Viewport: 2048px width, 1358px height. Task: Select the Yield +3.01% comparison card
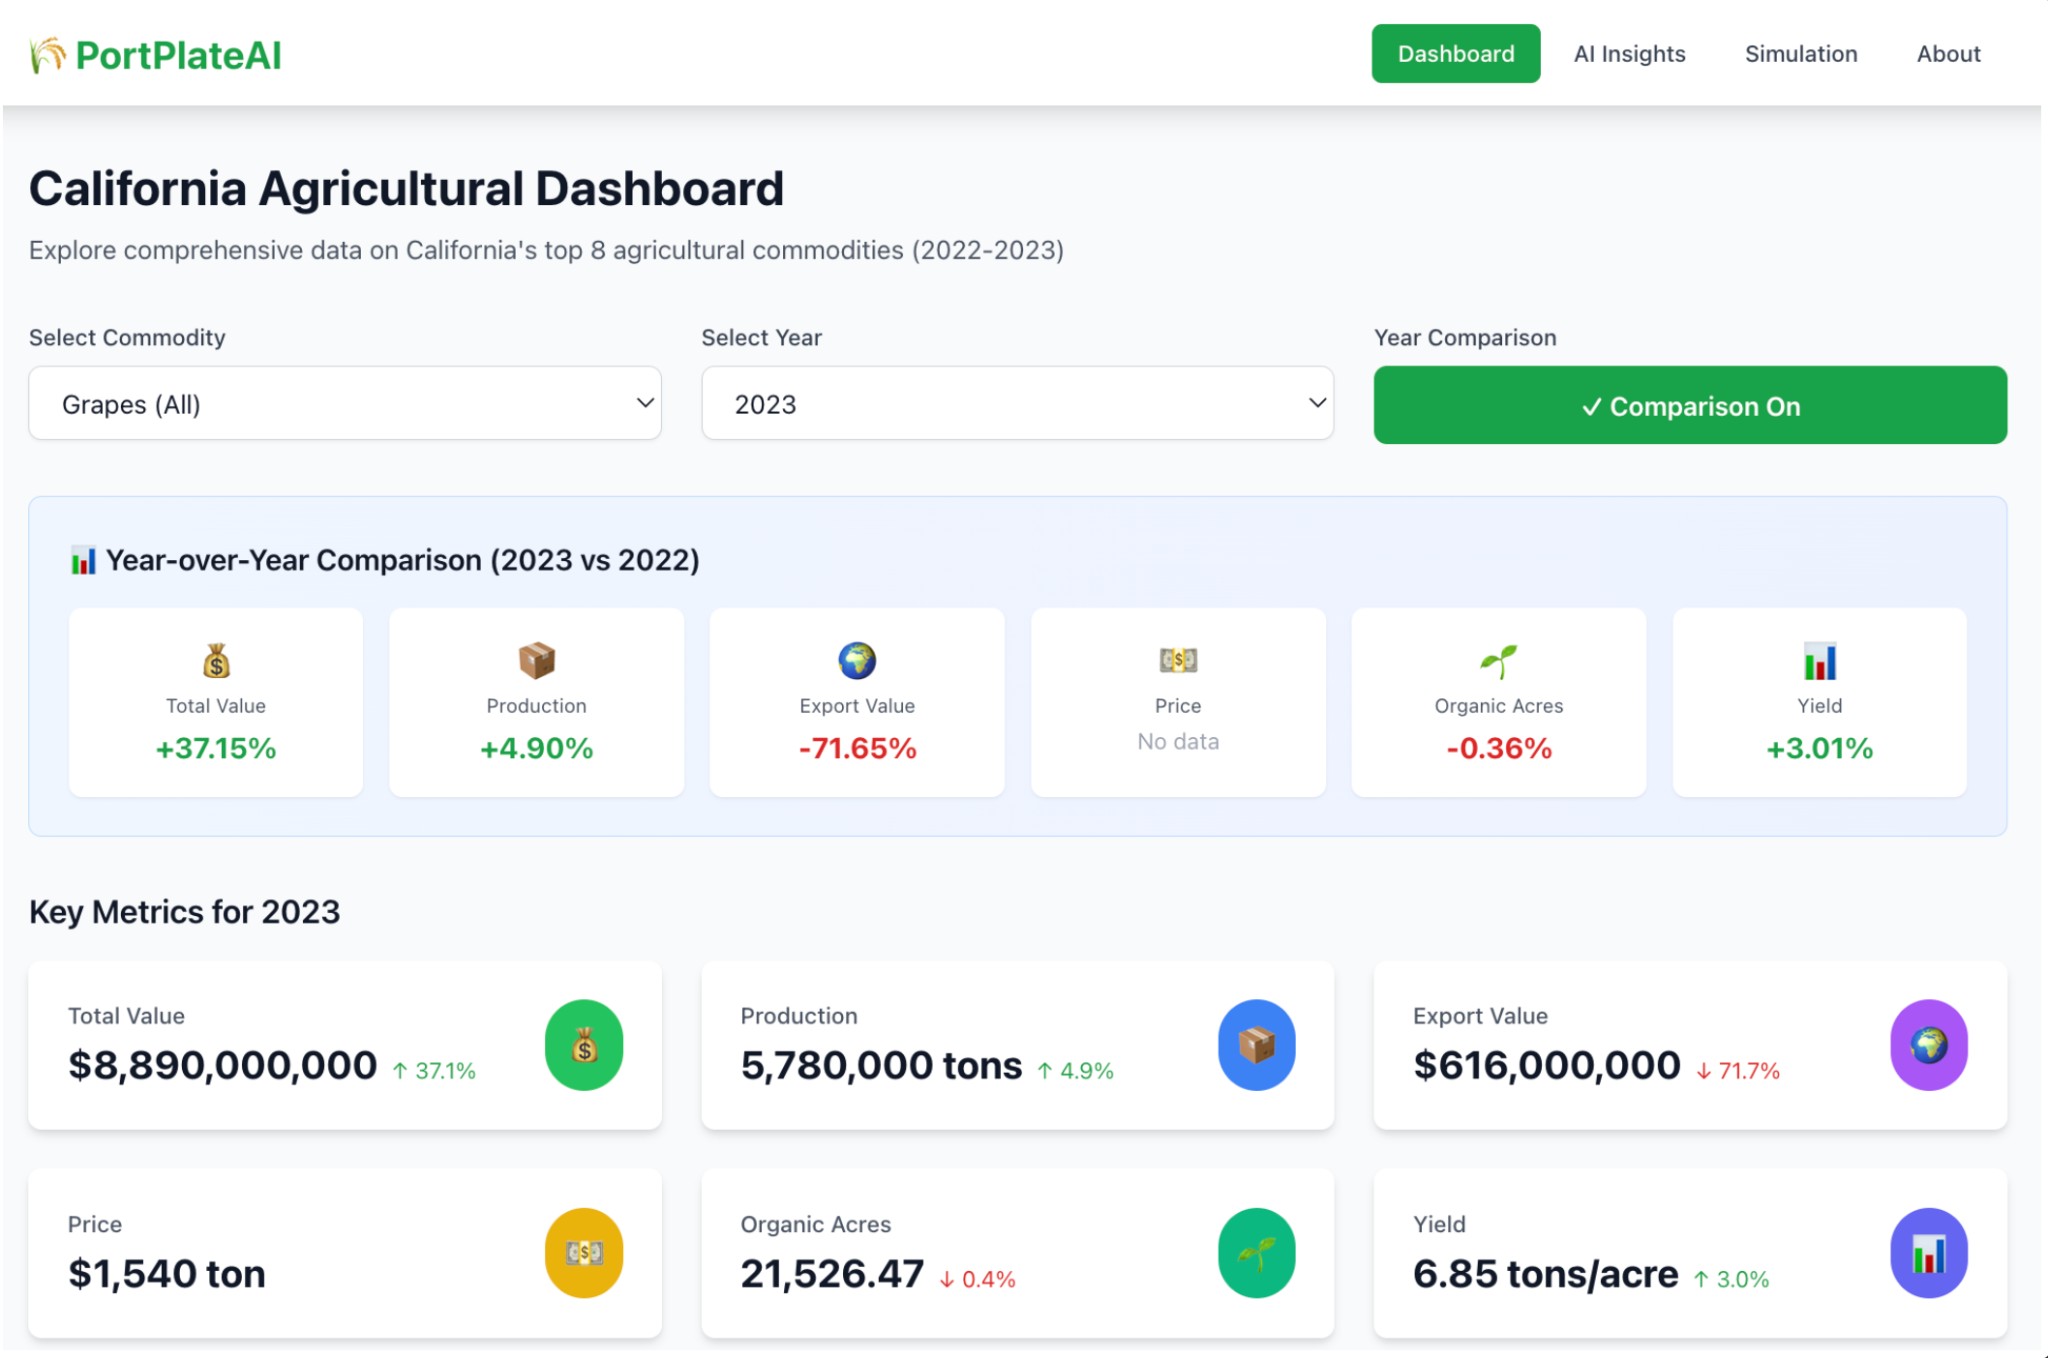tap(1819, 702)
